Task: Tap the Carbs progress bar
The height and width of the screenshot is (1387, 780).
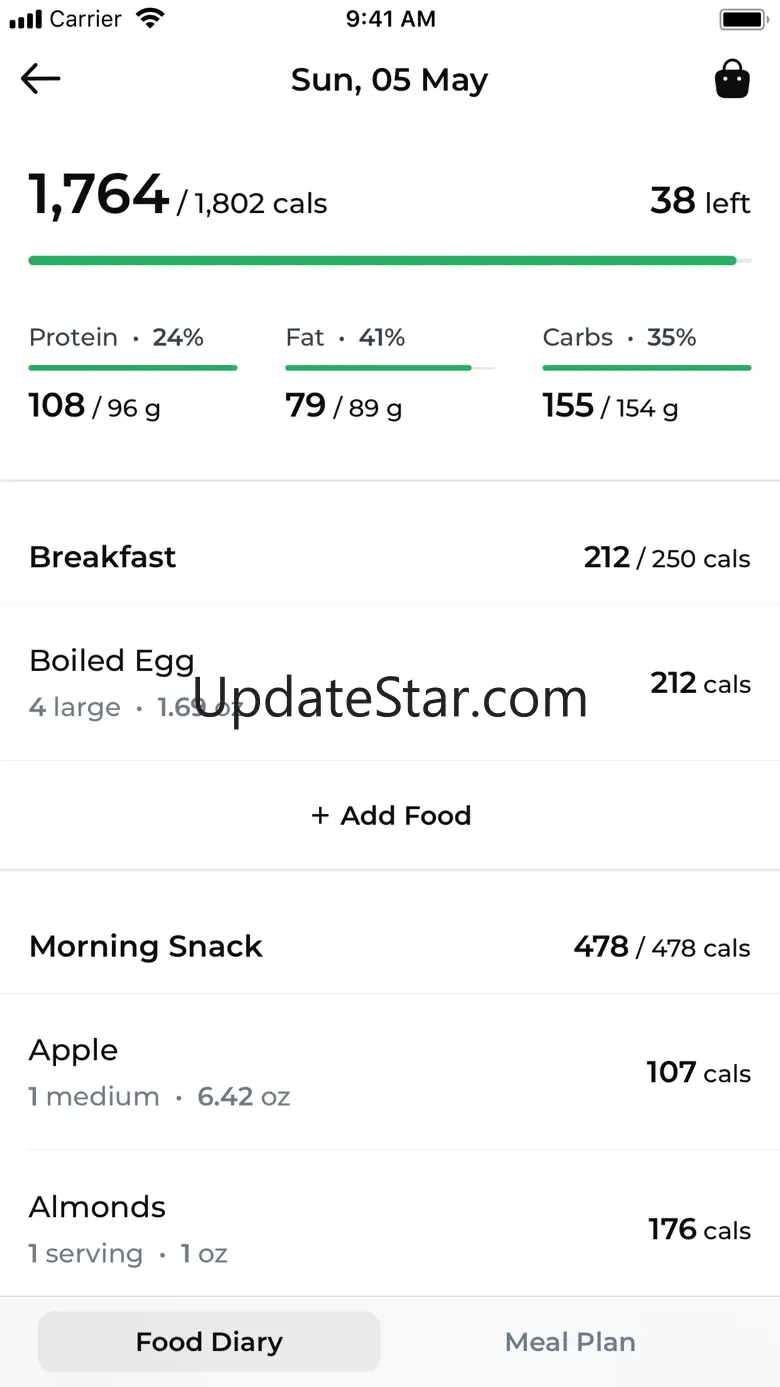Action: 646,368
